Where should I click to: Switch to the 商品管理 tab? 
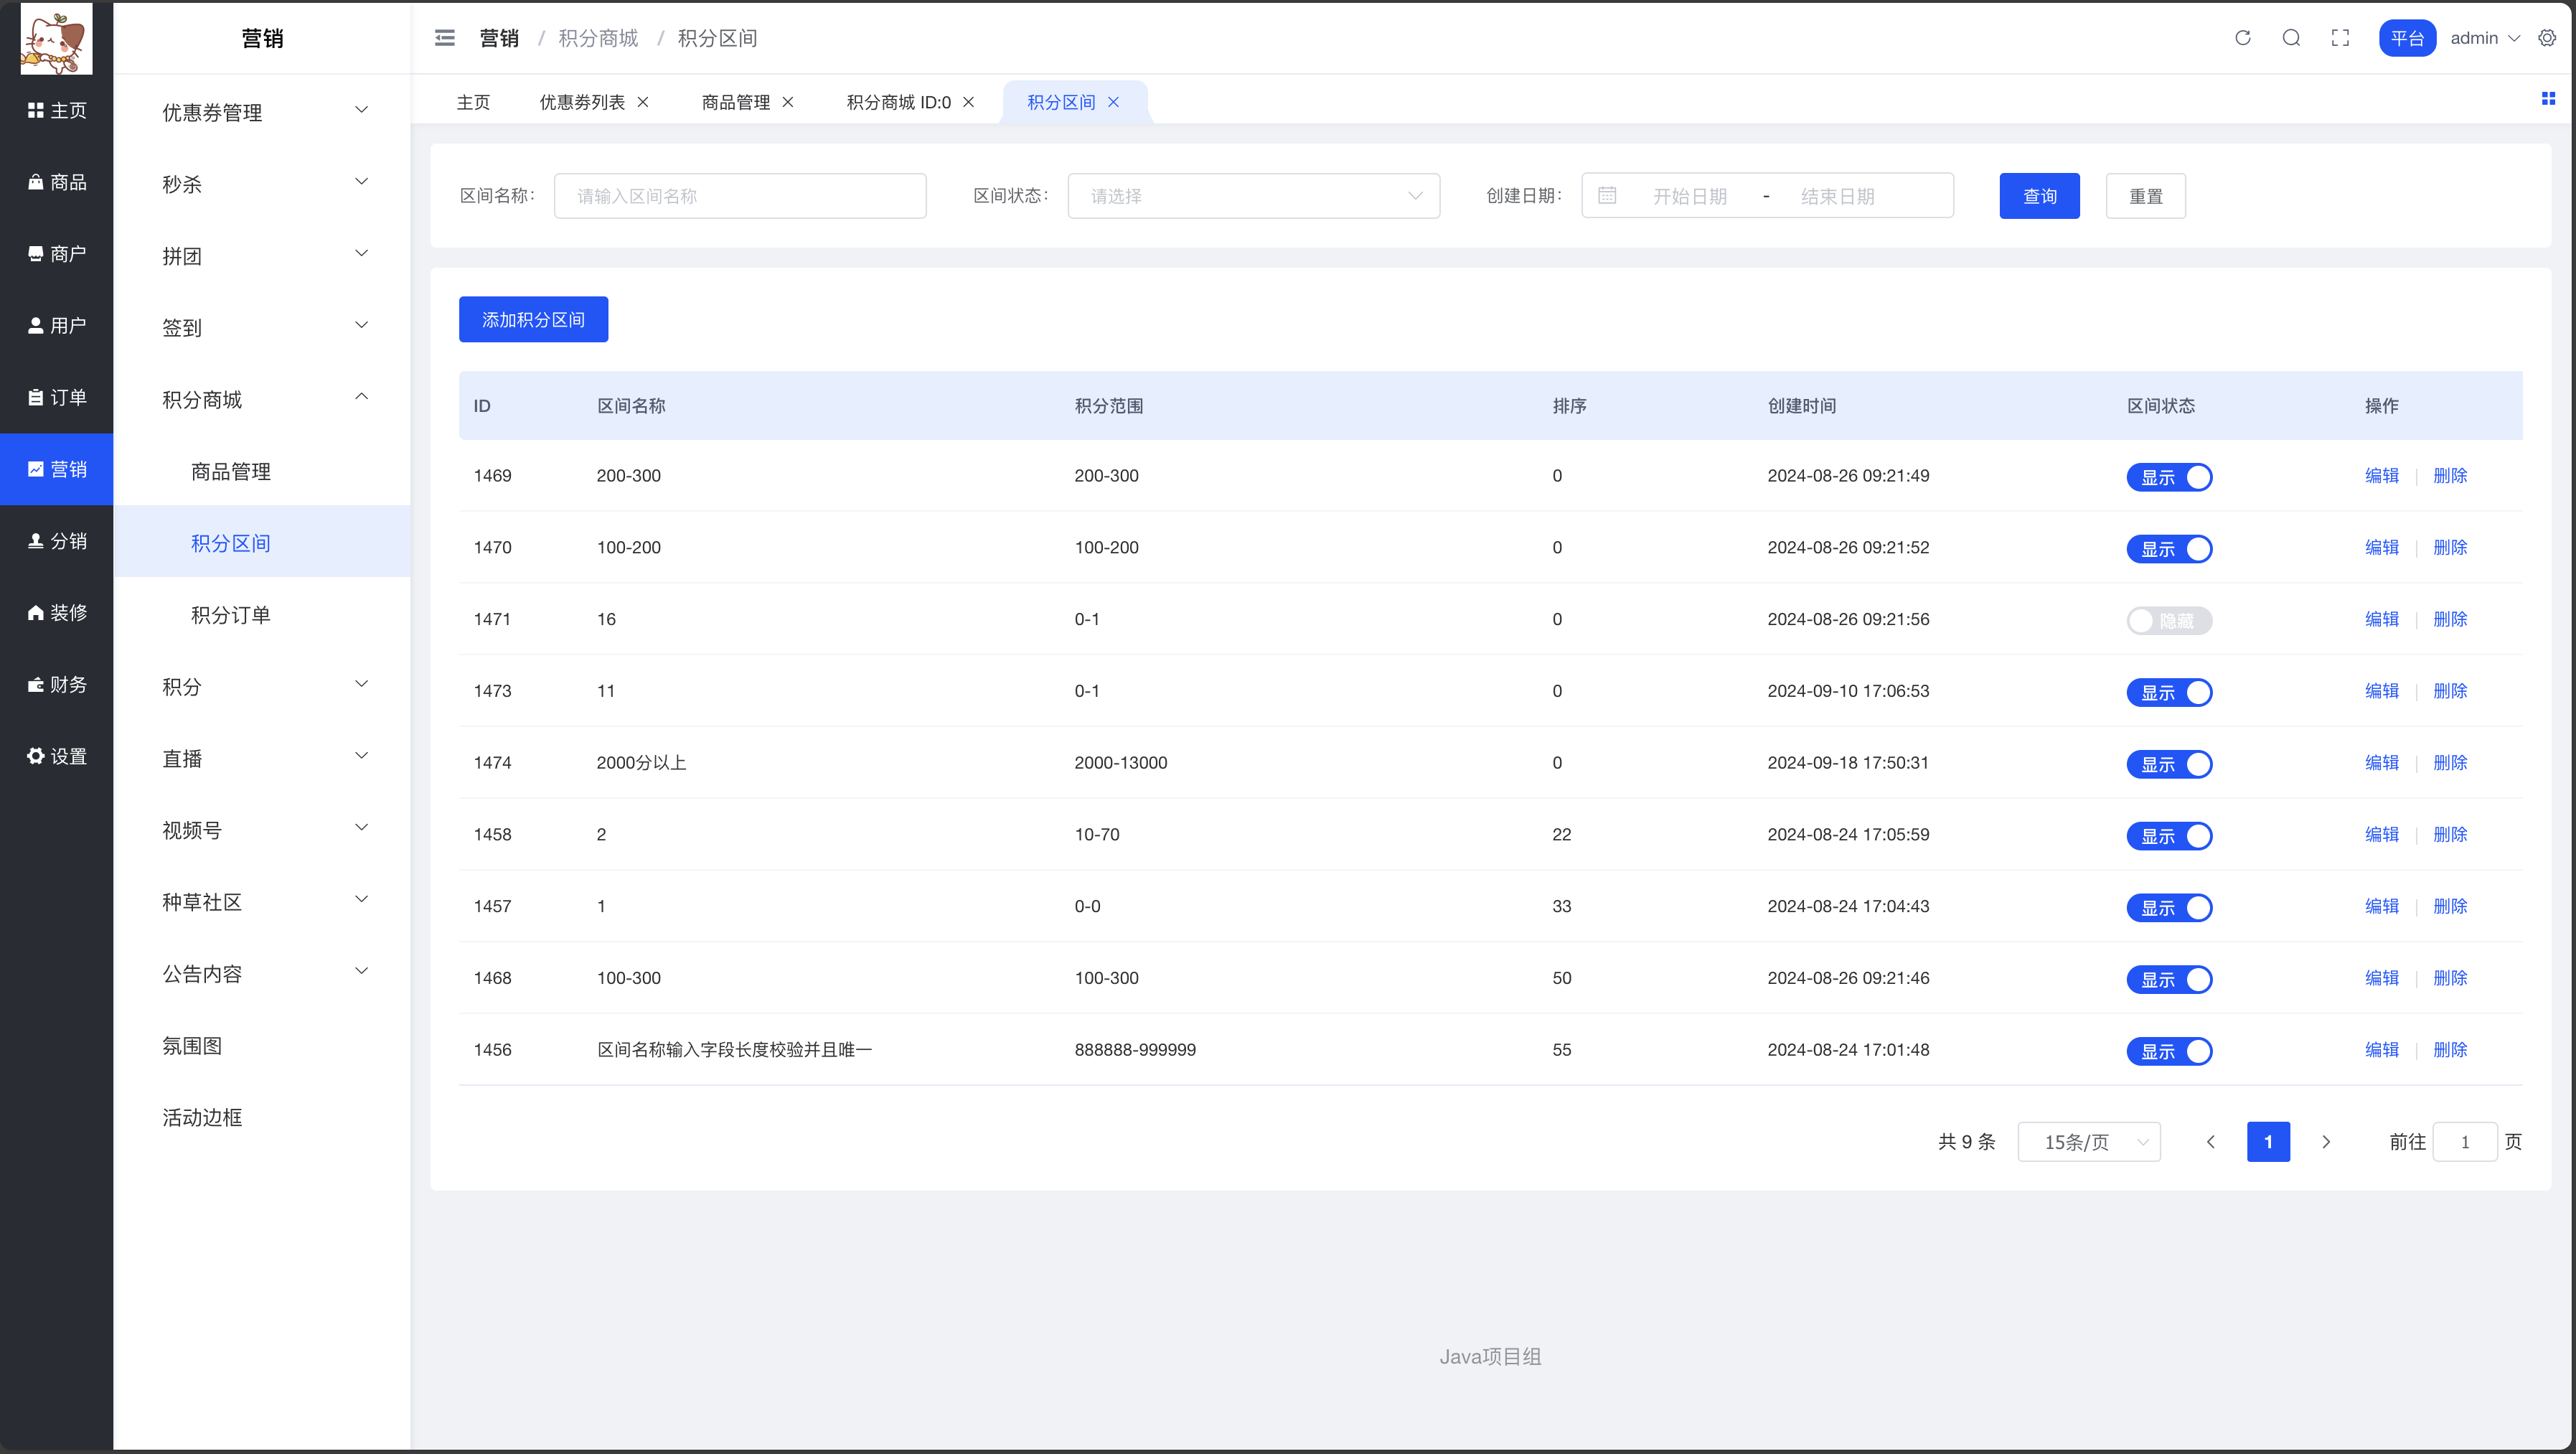[x=735, y=102]
